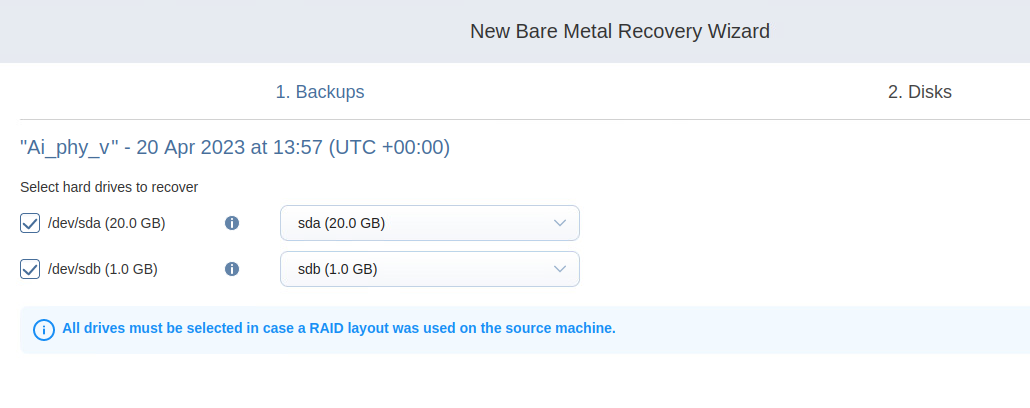Image resolution: width=1030 pixels, height=408 pixels.
Task: Click the New Bare Metal Recovery Wizard title
Action: [620, 31]
